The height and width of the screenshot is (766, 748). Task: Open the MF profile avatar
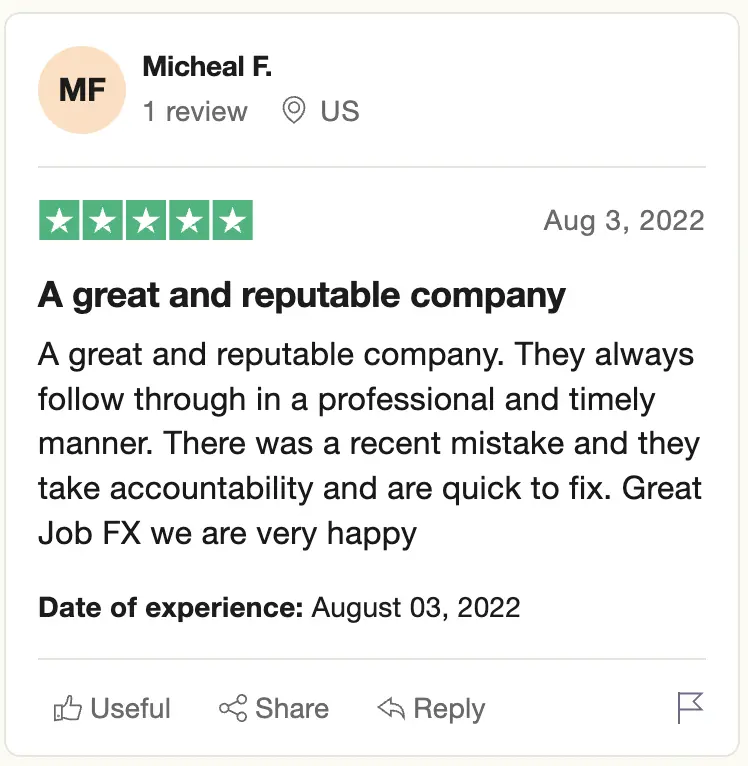coord(82,90)
